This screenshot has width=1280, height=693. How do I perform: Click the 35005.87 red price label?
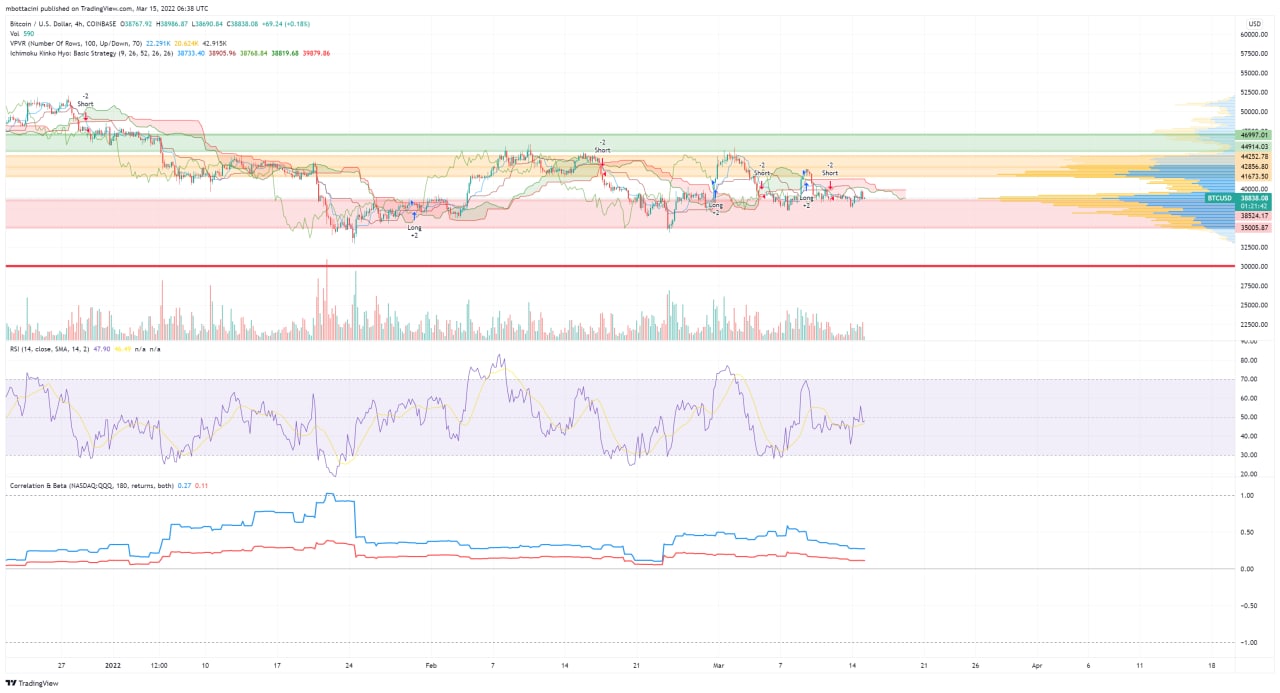click(1254, 228)
